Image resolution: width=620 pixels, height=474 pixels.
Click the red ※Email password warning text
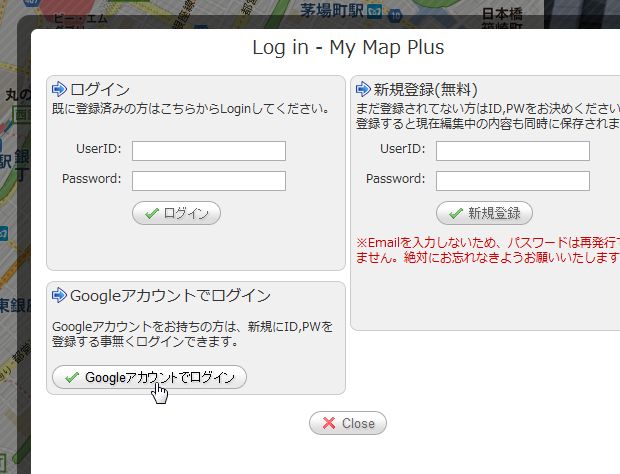coord(488,250)
